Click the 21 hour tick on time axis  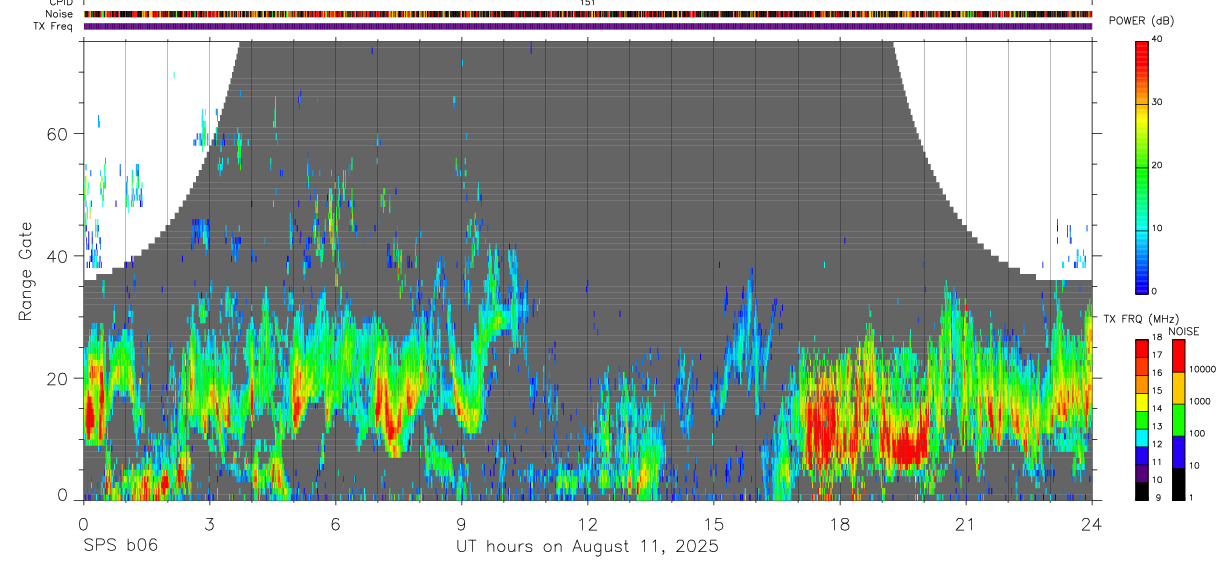tap(966, 525)
